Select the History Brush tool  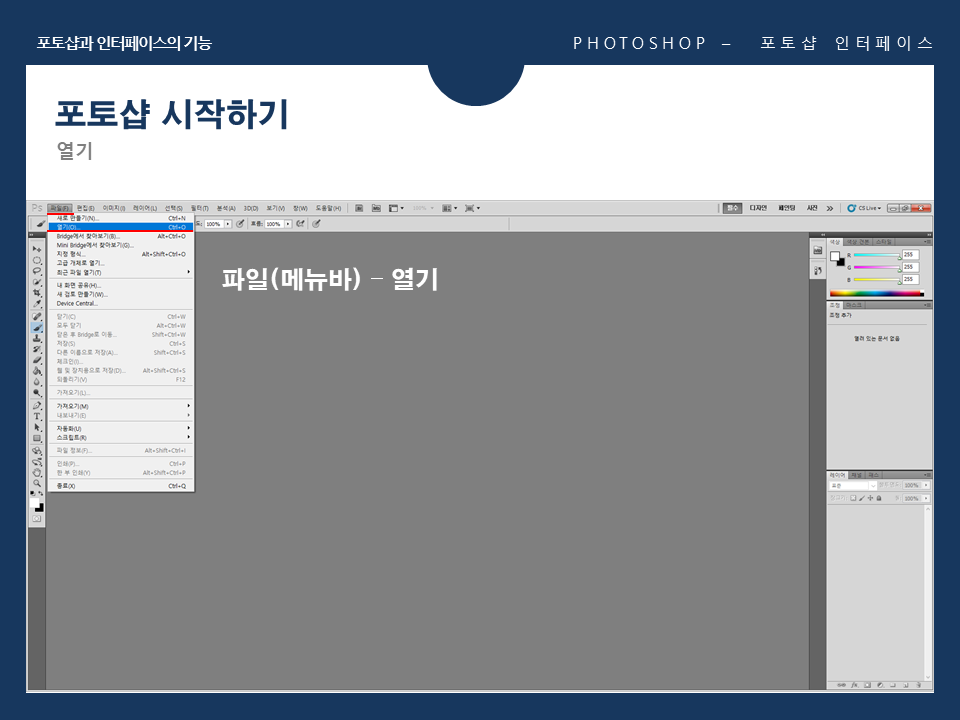point(37,350)
